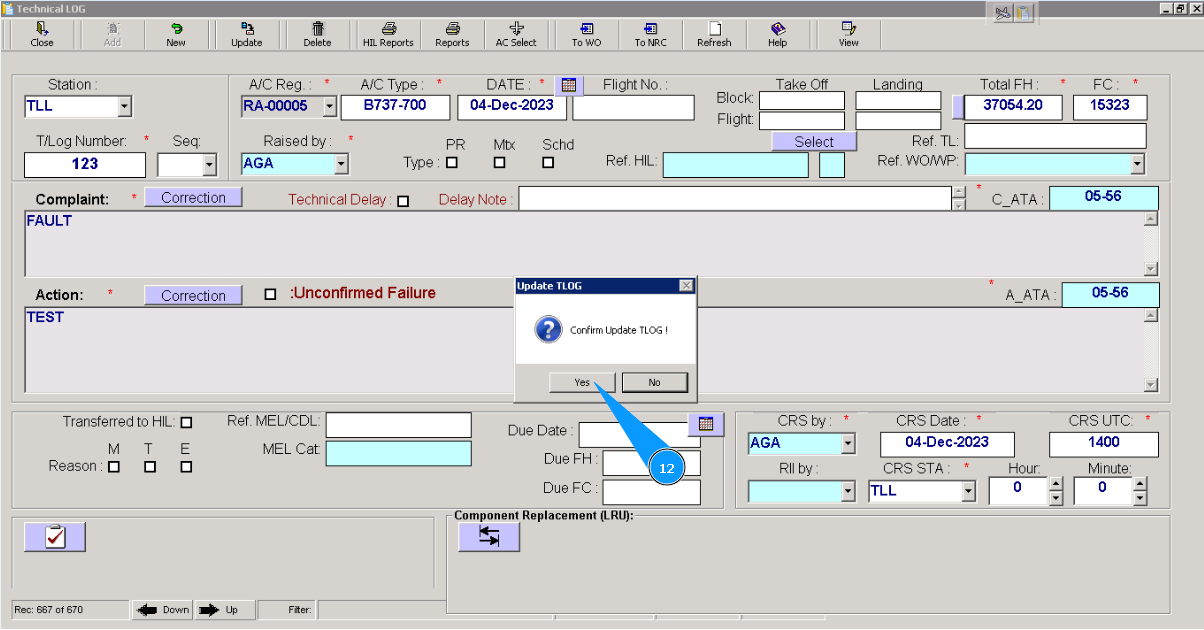Click the New record toolbar icon
The image size is (1204, 630).
coord(176,34)
